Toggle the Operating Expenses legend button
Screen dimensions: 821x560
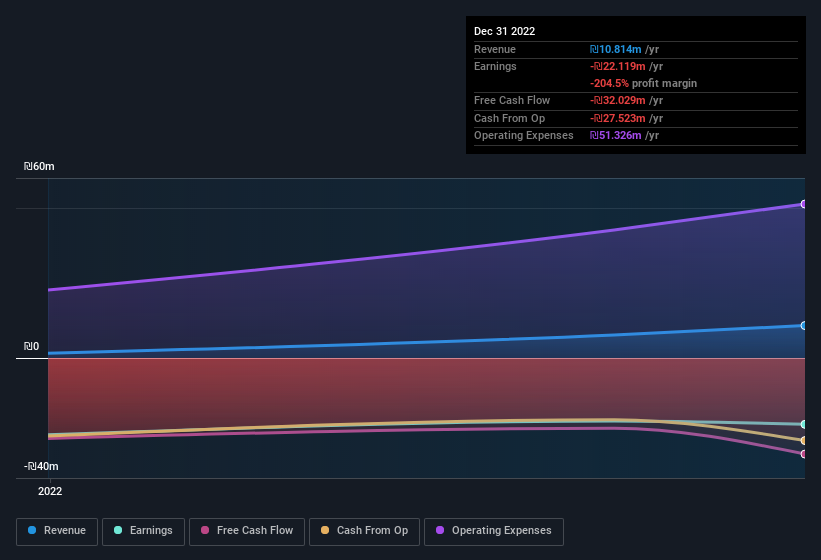[x=494, y=532]
